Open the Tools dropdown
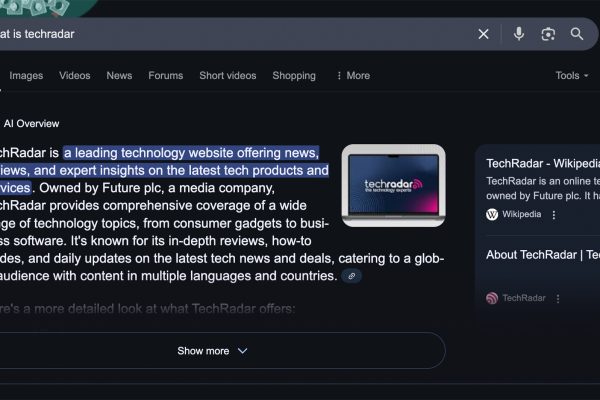Image resolution: width=600 pixels, height=400 pixels. [572, 76]
